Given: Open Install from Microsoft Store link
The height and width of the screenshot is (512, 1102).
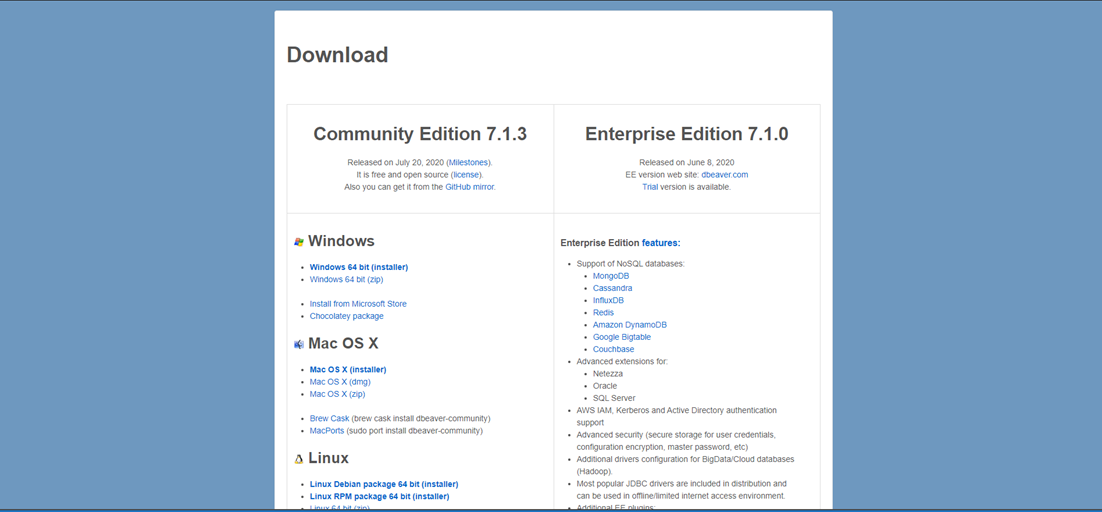Looking at the screenshot, I should [x=358, y=303].
